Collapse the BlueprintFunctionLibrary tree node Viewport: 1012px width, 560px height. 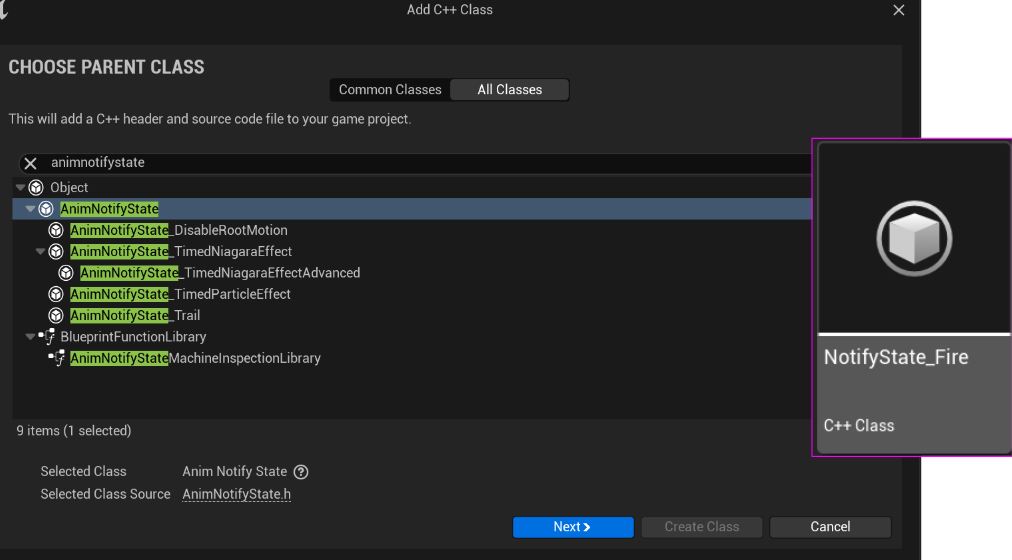pyautogui.click(x=31, y=337)
